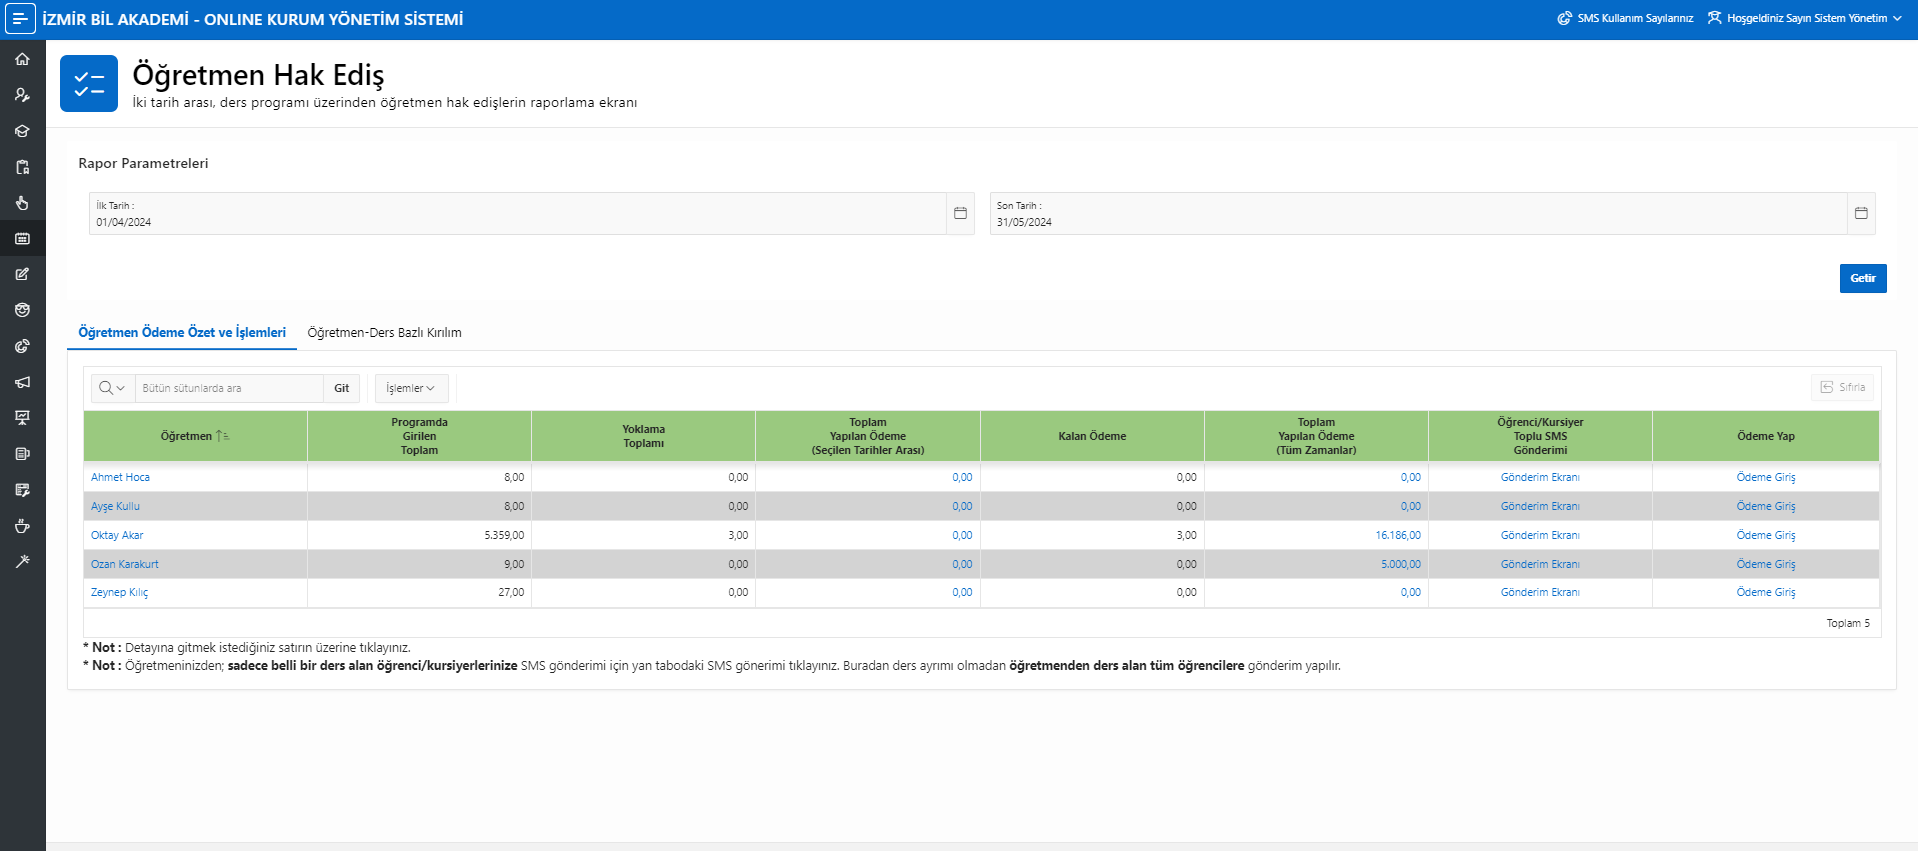The height and width of the screenshot is (851, 1918).
Task: Open the İşlemler actions dropdown
Action: (411, 388)
